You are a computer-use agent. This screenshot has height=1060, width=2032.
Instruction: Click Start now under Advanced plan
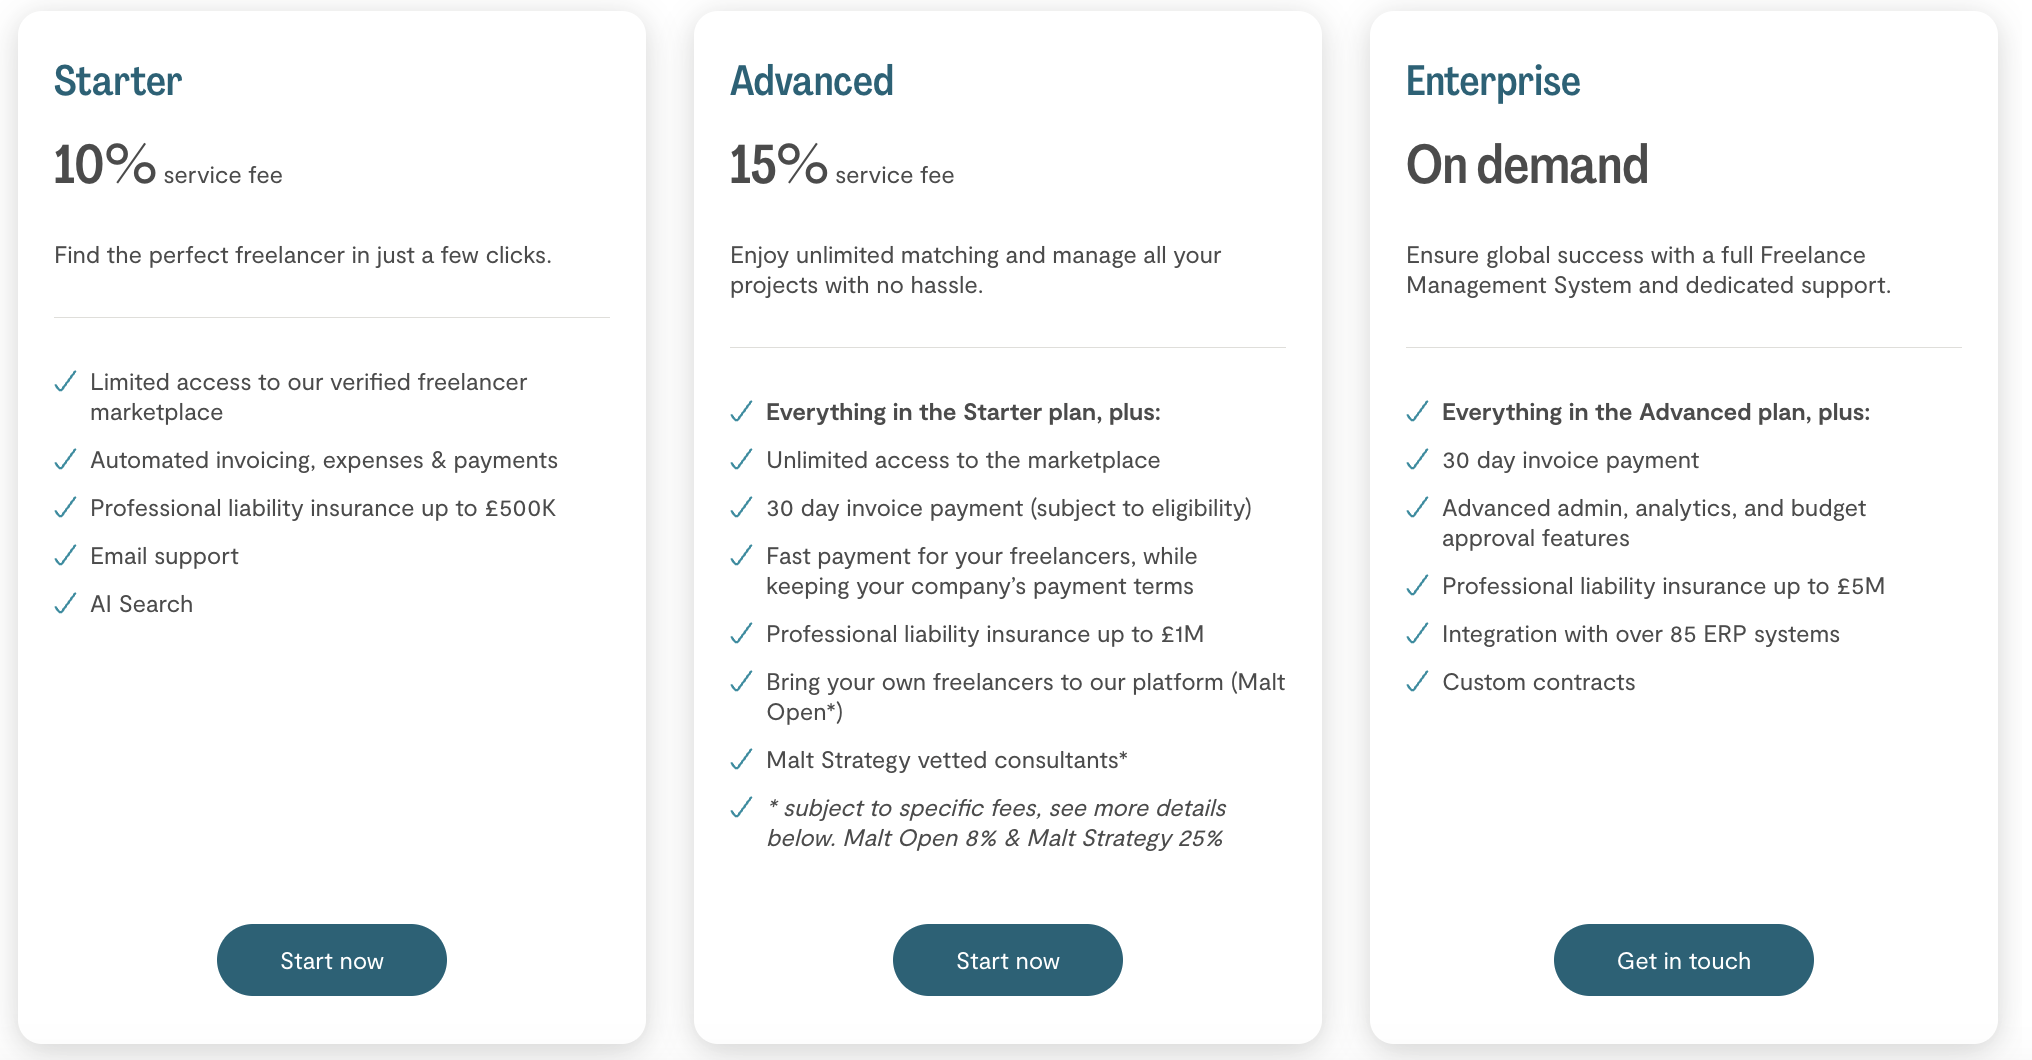[x=1007, y=960]
